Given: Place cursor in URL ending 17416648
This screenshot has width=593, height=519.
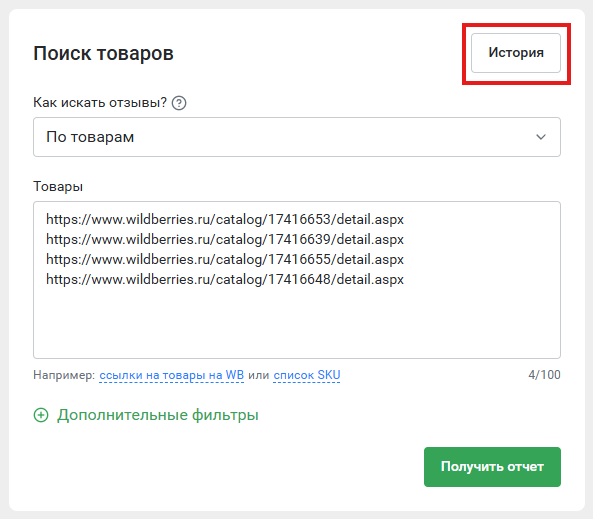Looking at the screenshot, I should click(x=225, y=280).
